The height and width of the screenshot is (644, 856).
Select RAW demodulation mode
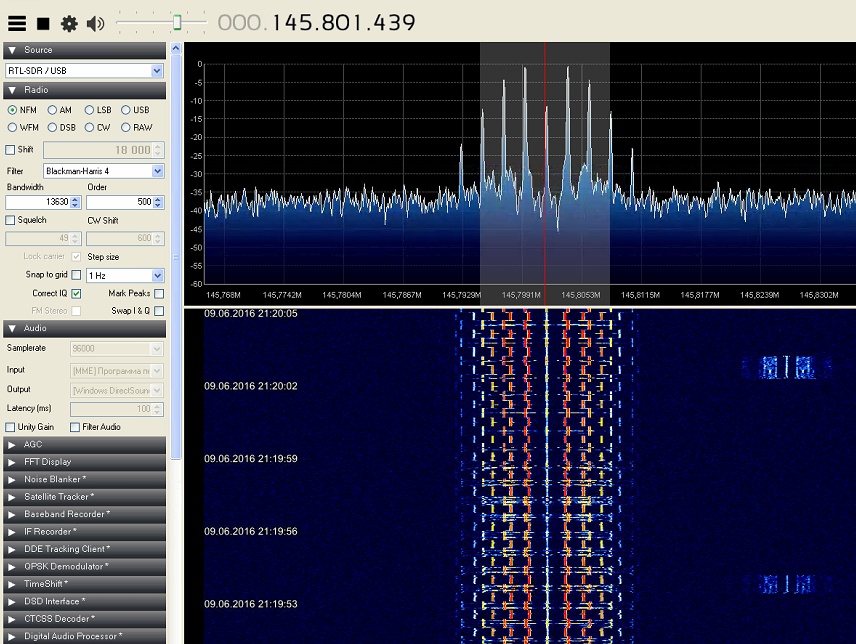tap(126, 127)
